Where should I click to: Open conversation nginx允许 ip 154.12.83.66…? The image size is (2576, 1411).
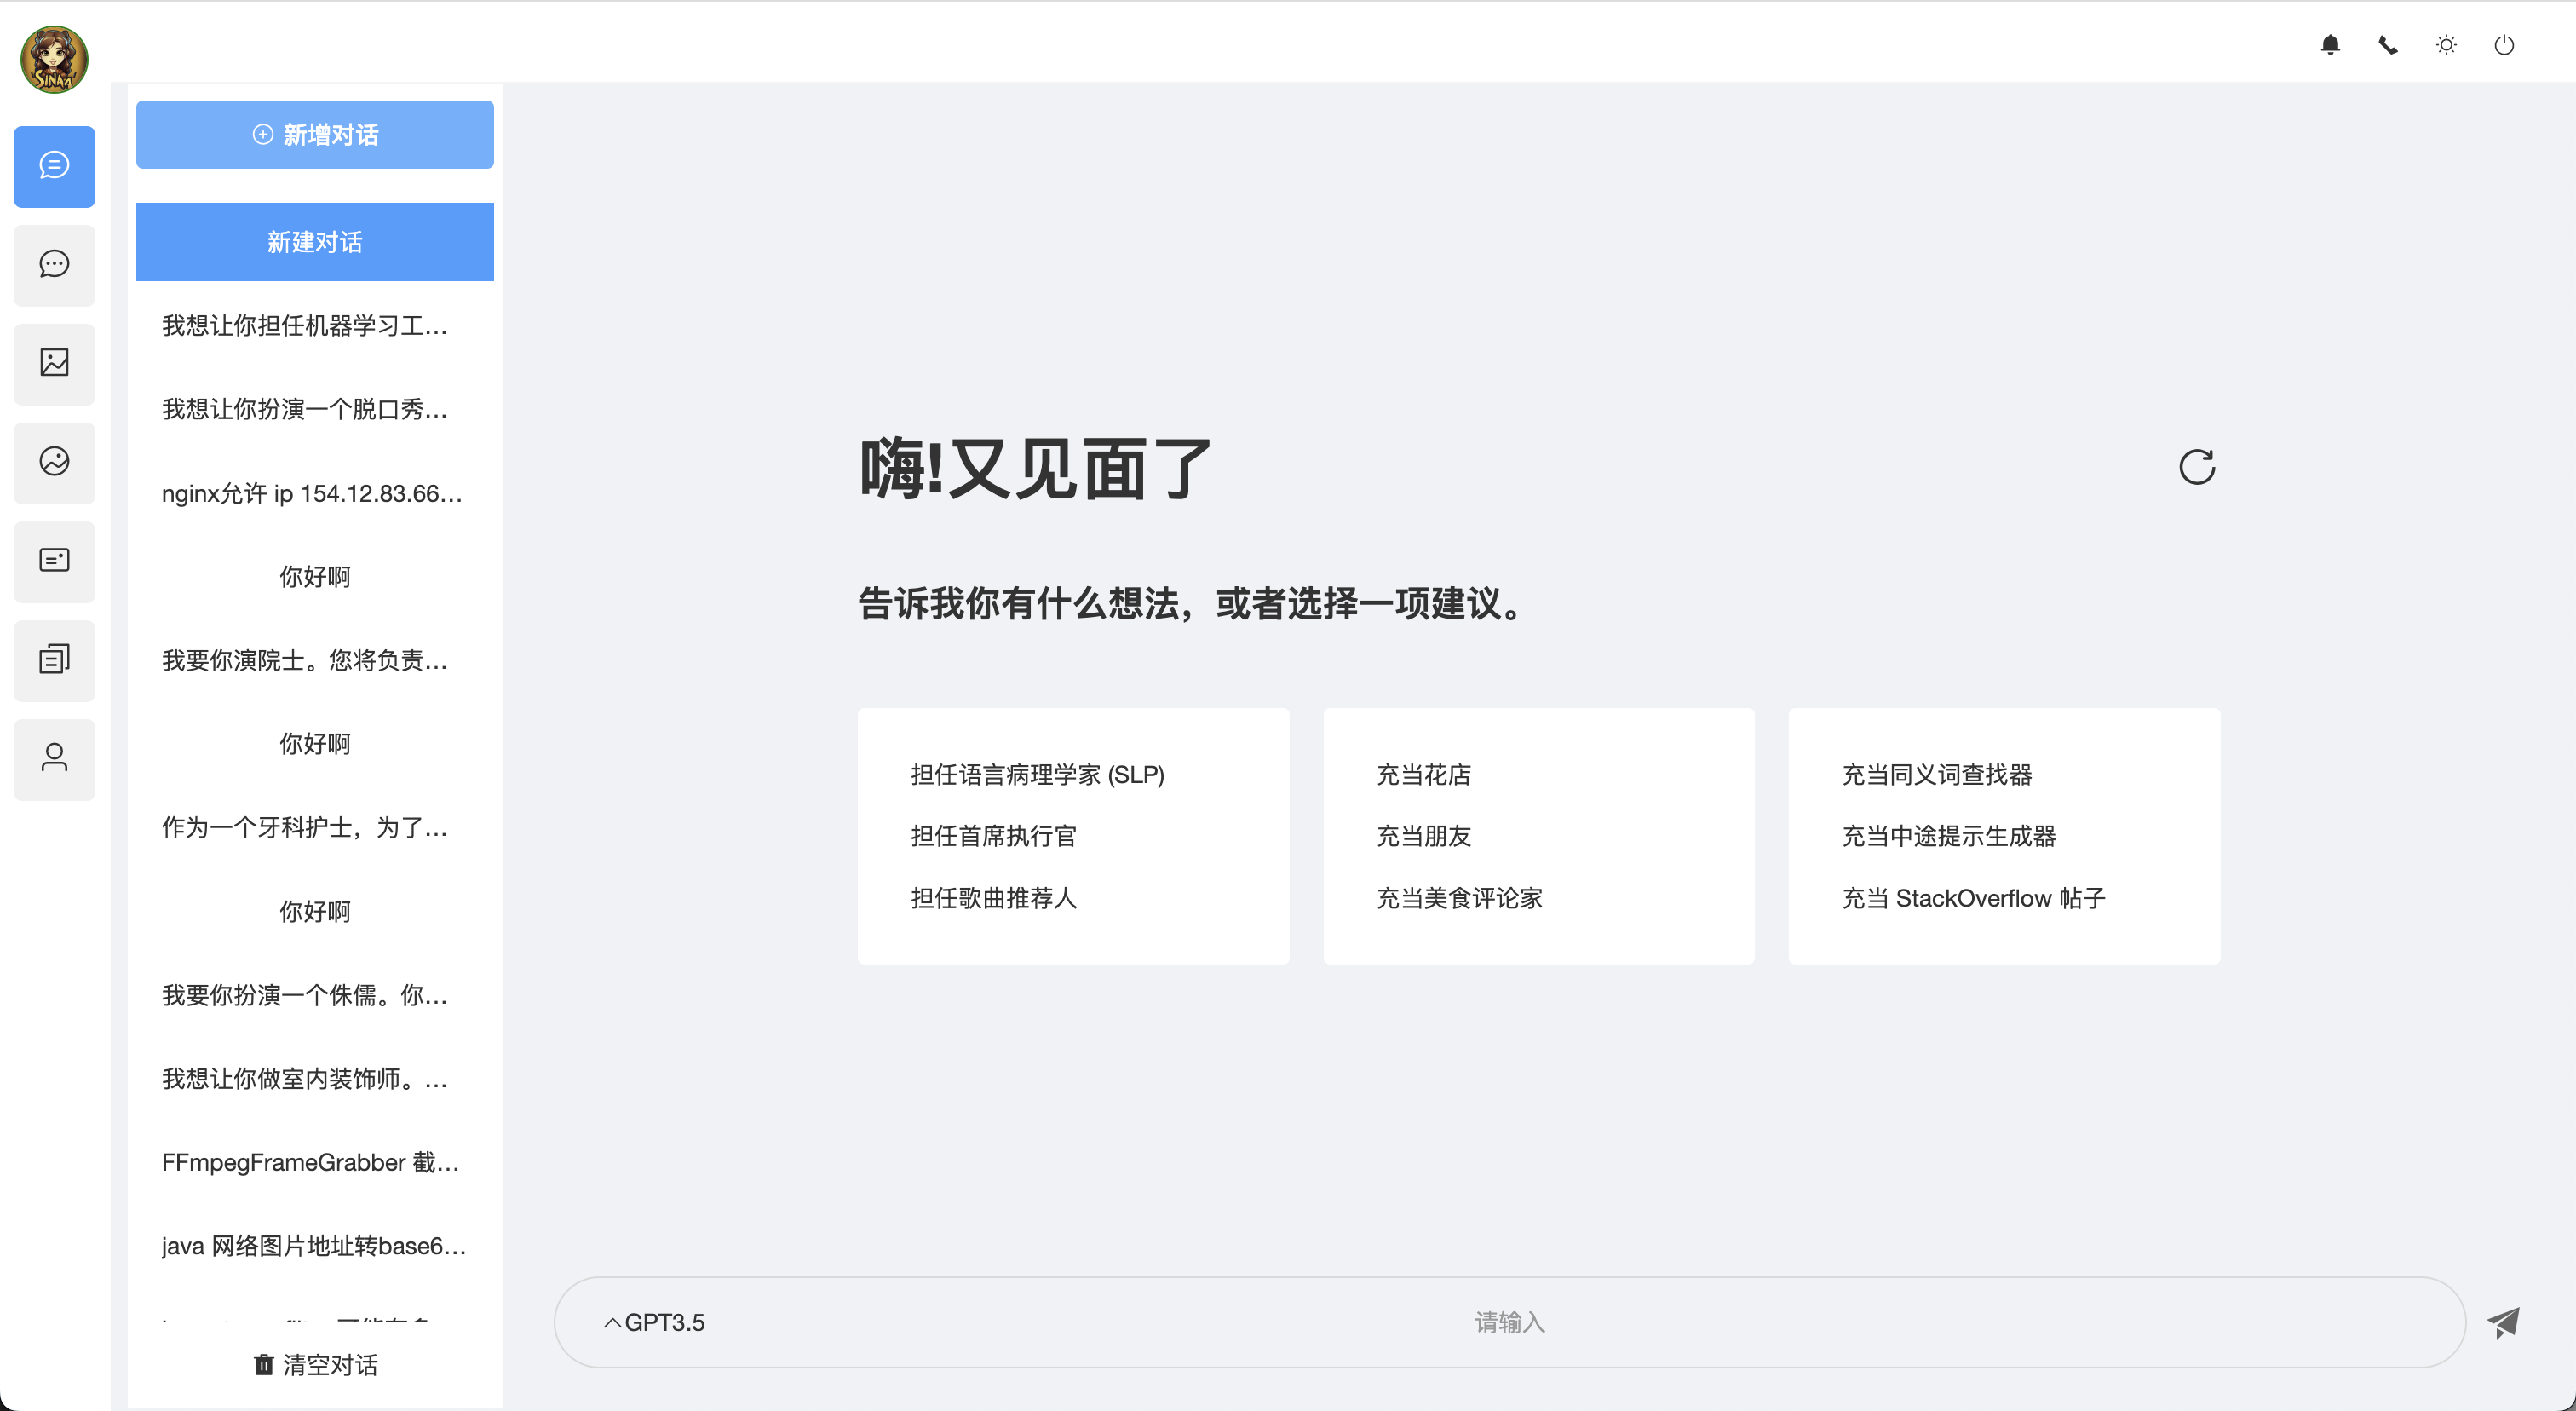pyautogui.click(x=315, y=493)
